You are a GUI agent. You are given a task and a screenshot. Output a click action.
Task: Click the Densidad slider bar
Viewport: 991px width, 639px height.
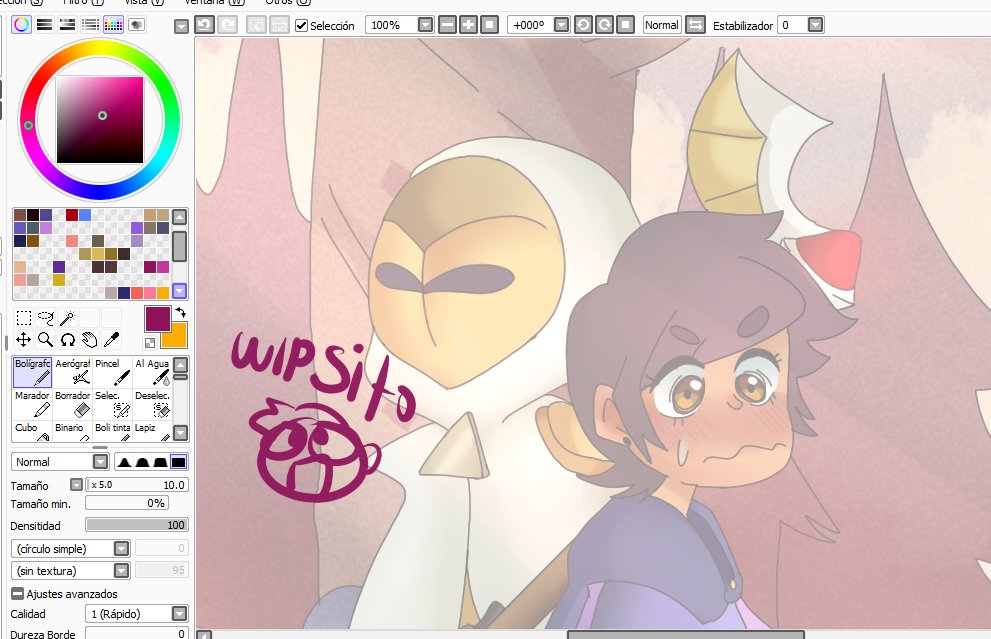137,525
